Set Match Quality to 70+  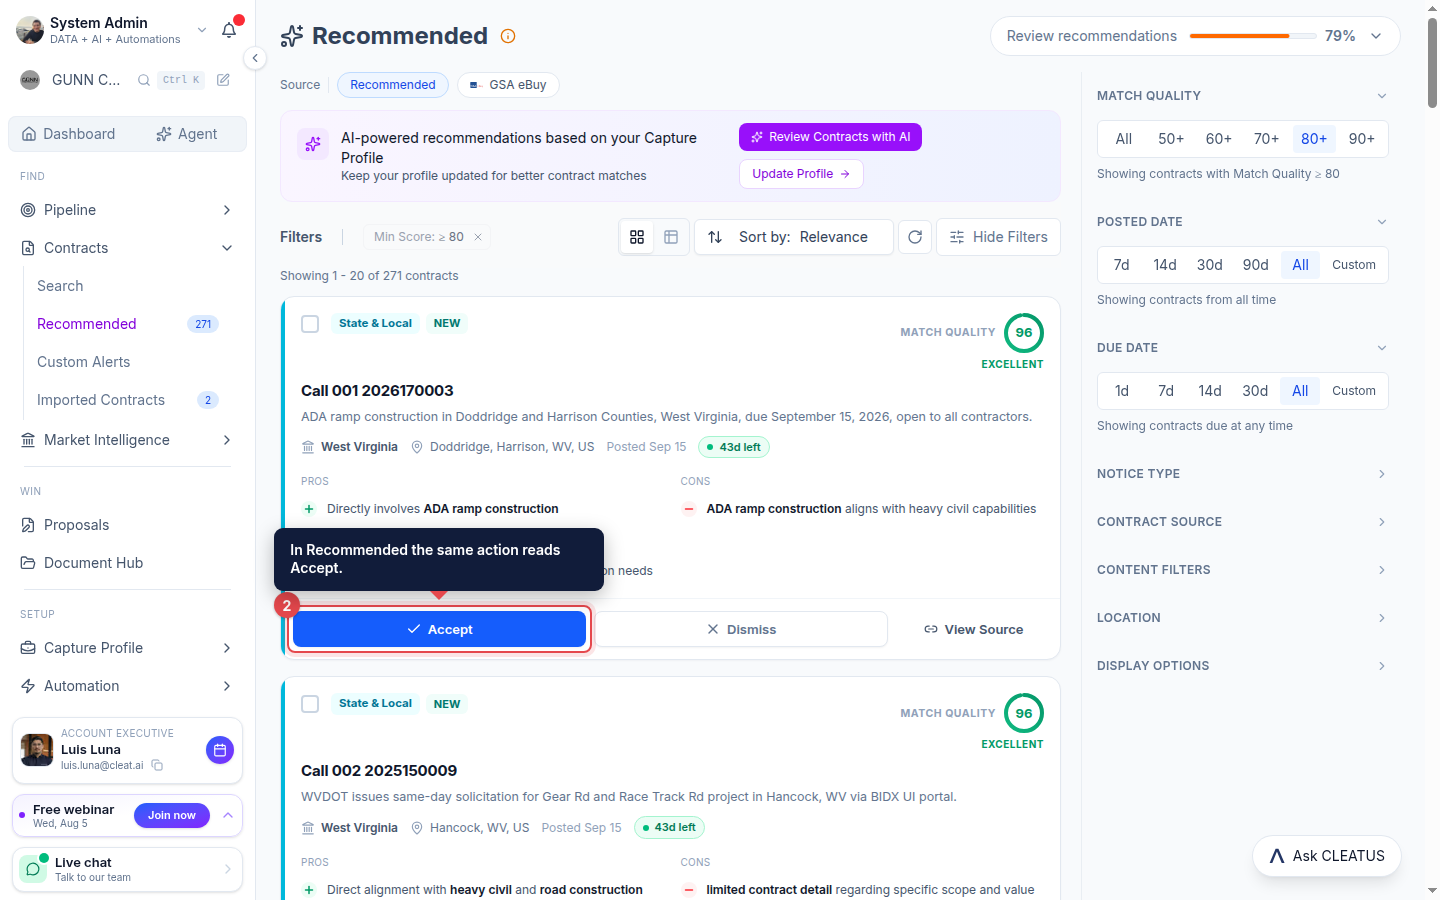tap(1266, 139)
